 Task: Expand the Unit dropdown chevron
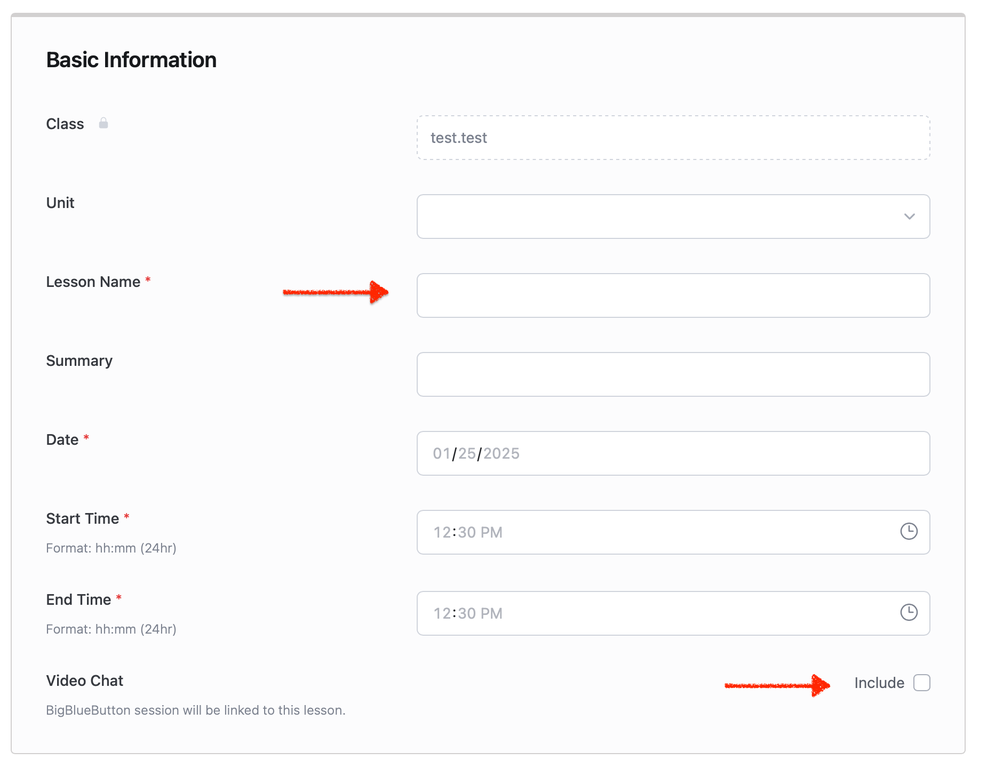[909, 216]
